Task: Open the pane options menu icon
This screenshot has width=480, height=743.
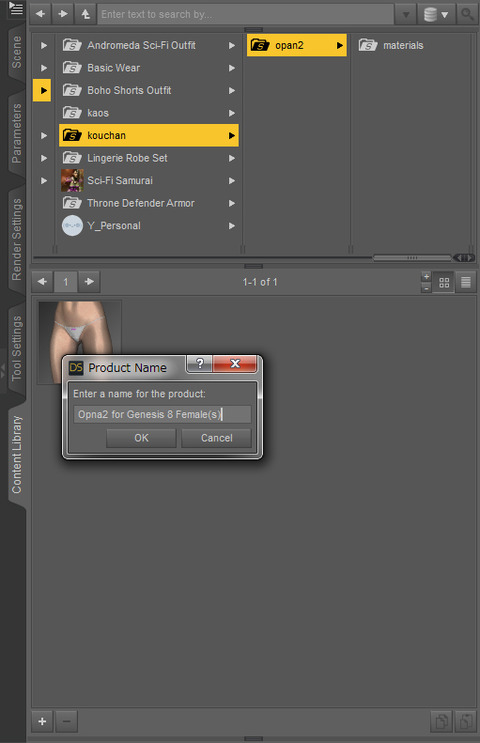Action: (16, 8)
